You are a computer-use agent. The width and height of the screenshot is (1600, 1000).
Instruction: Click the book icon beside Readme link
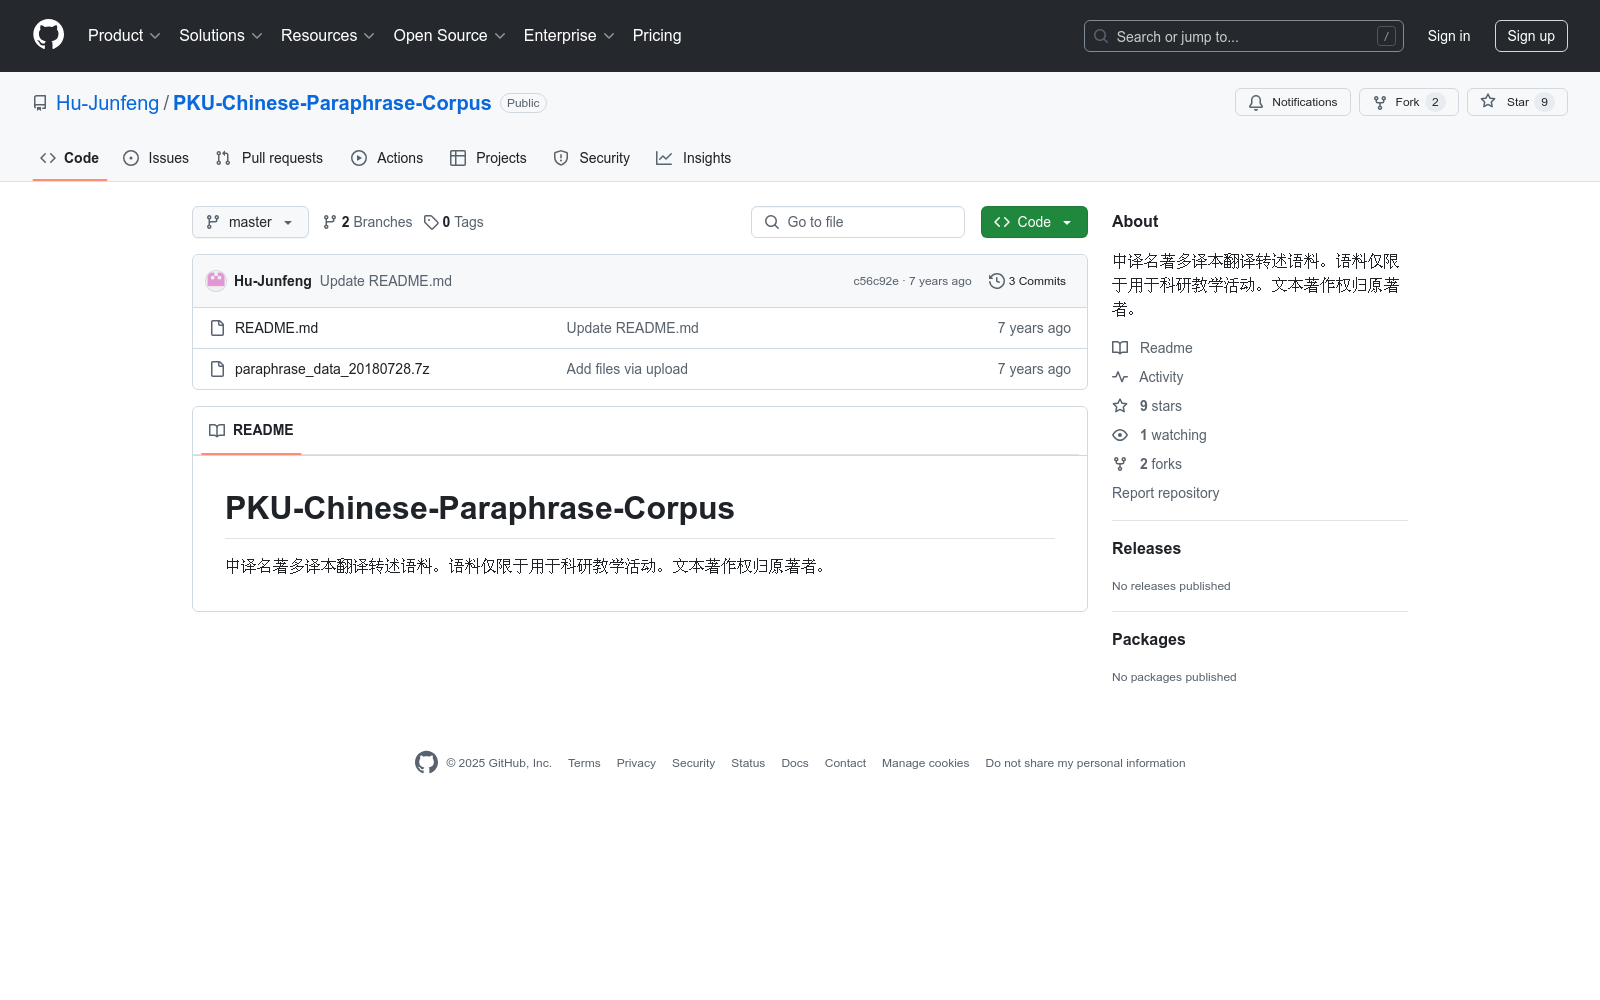tap(1120, 348)
